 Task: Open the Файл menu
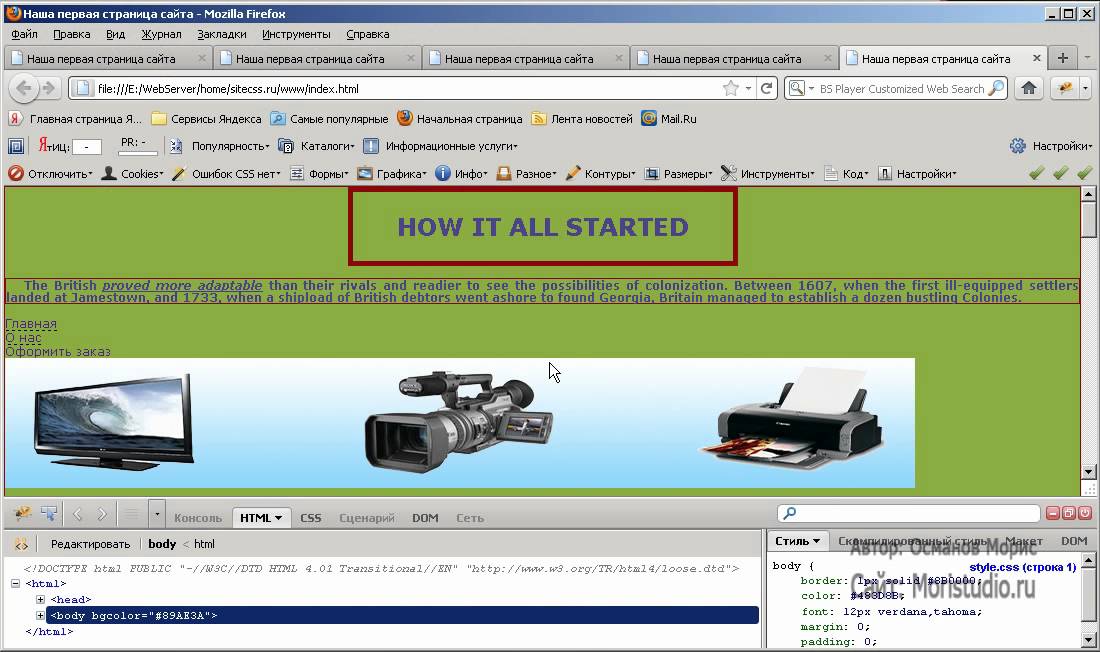[25, 34]
